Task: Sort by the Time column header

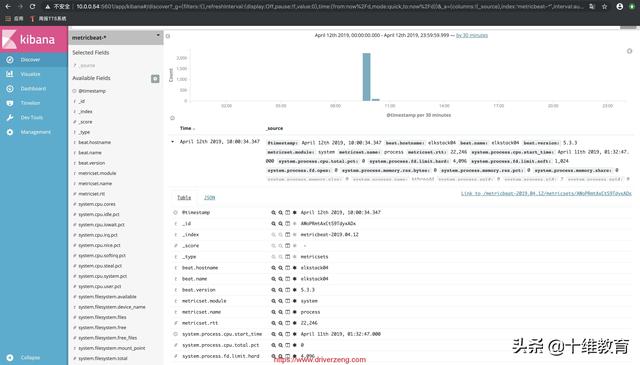Action: (x=187, y=128)
